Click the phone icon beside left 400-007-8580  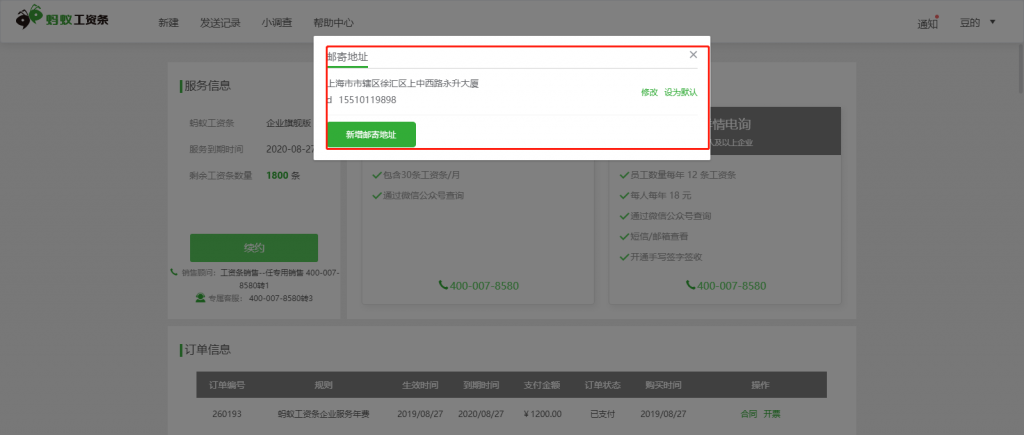point(443,285)
